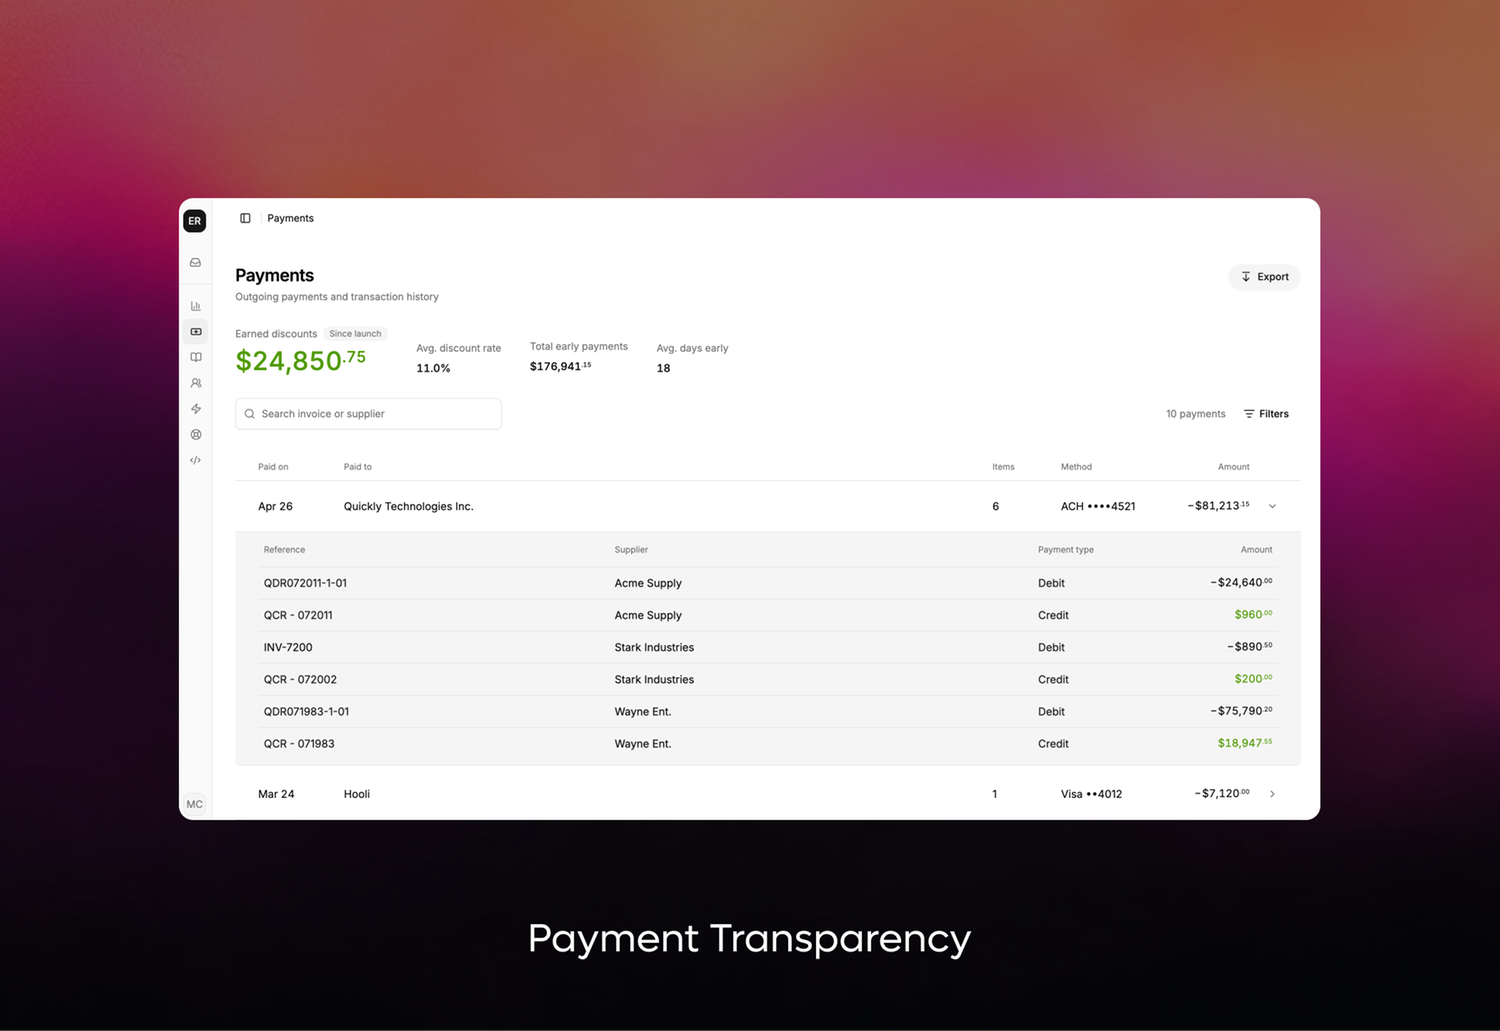
Task: Open the inbox icon in sidebar
Action: tap(196, 263)
